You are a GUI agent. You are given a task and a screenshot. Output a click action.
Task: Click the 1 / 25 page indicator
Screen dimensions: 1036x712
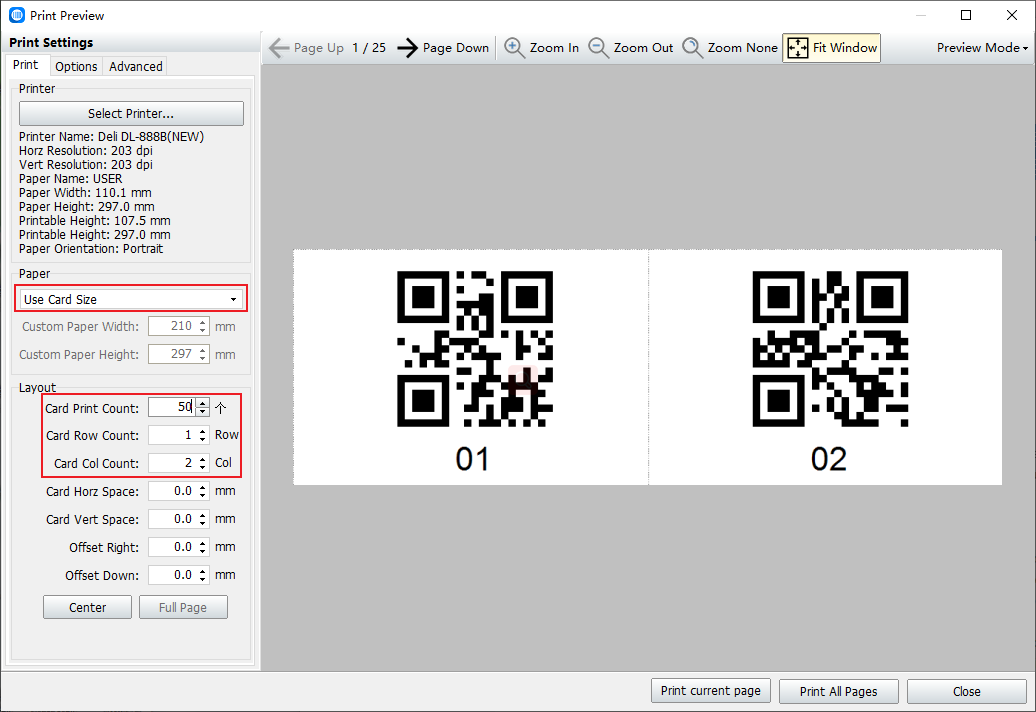(369, 48)
